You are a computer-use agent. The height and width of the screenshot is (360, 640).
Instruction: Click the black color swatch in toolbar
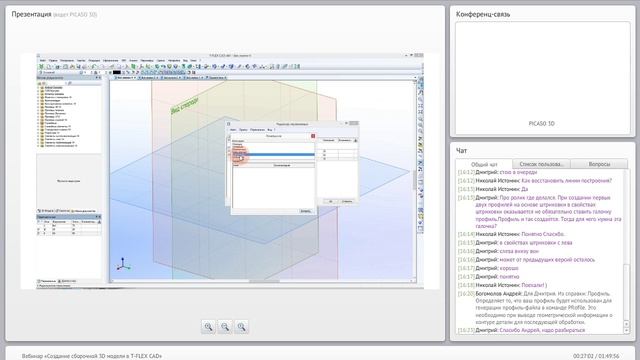[x=117, y=72]
